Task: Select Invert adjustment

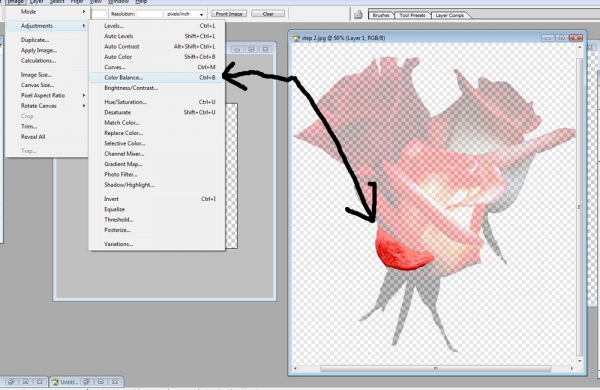Action: (157, 199)
